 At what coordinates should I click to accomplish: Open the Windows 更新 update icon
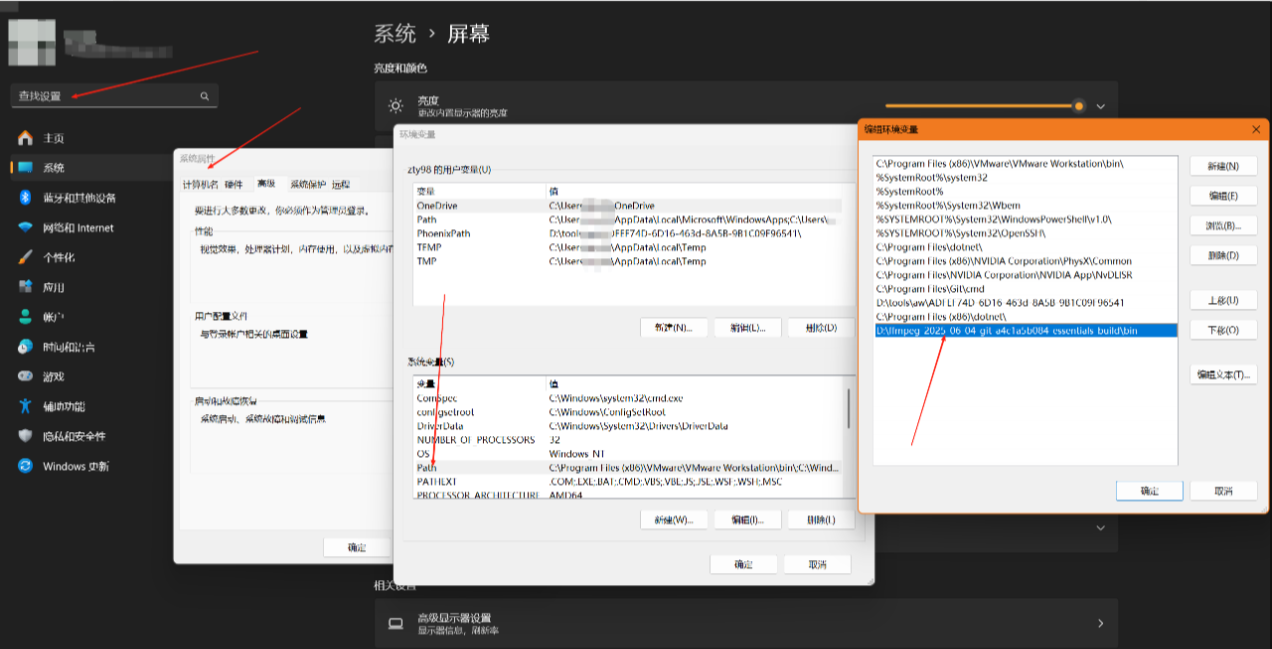click(x=25, y=466)
